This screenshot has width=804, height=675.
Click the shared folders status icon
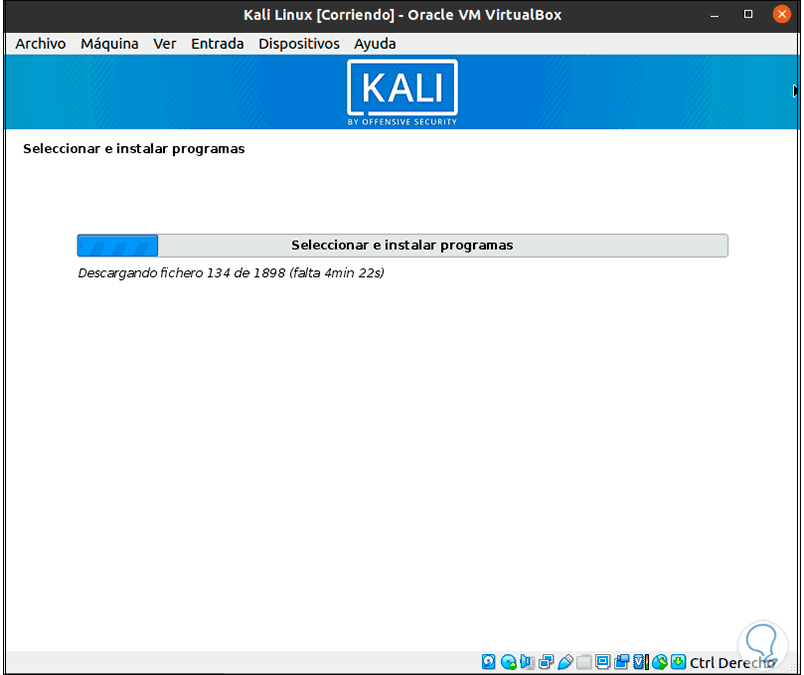point(584,662)
